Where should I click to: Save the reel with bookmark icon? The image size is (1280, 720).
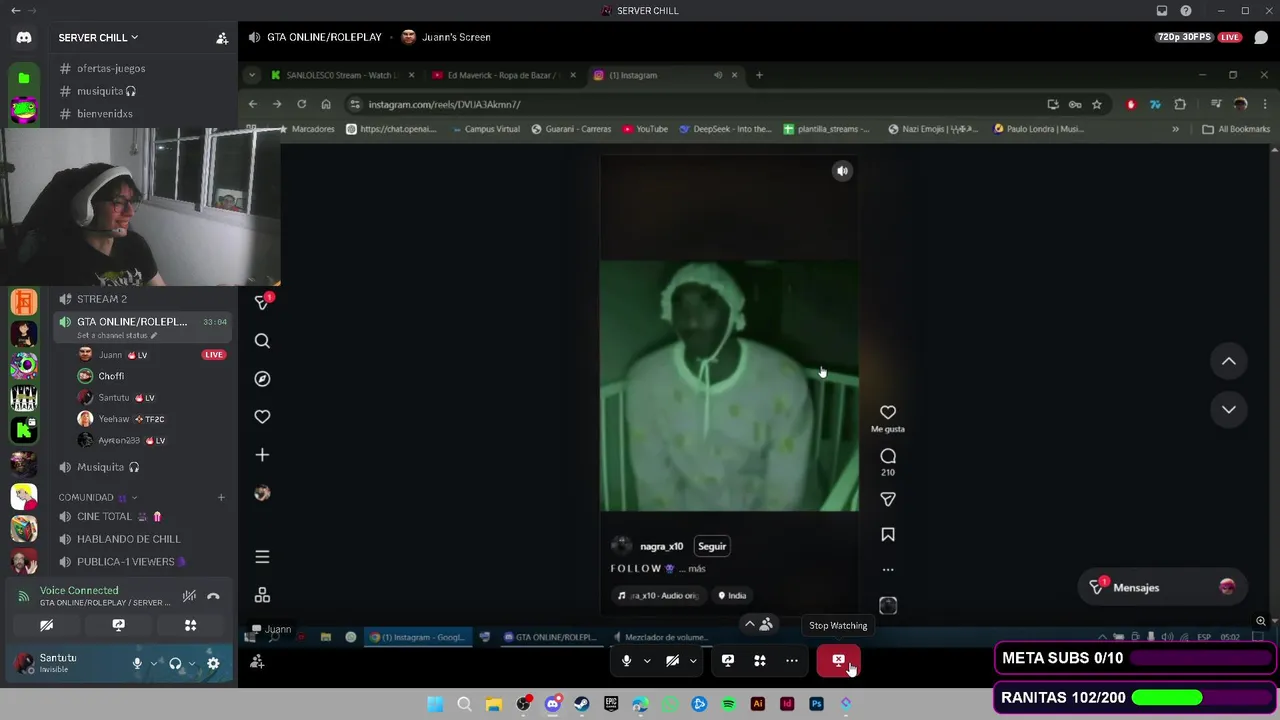[x=888, y=535]
